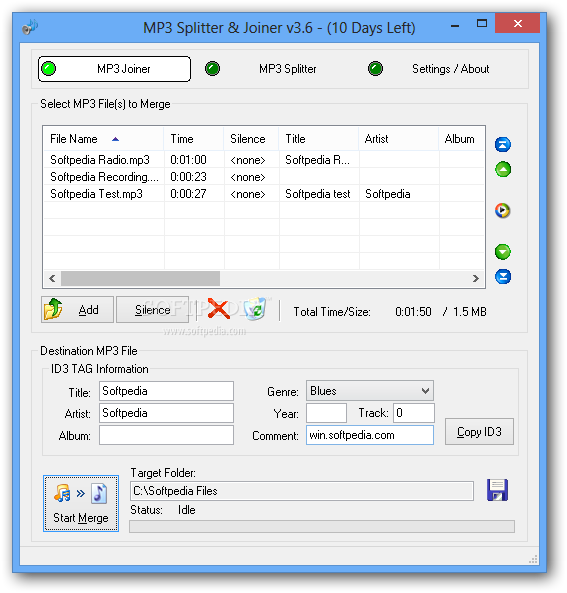Click the 1.5 MB total size value
This screenshot has height=593, width=567.
(x=470, y=312)
